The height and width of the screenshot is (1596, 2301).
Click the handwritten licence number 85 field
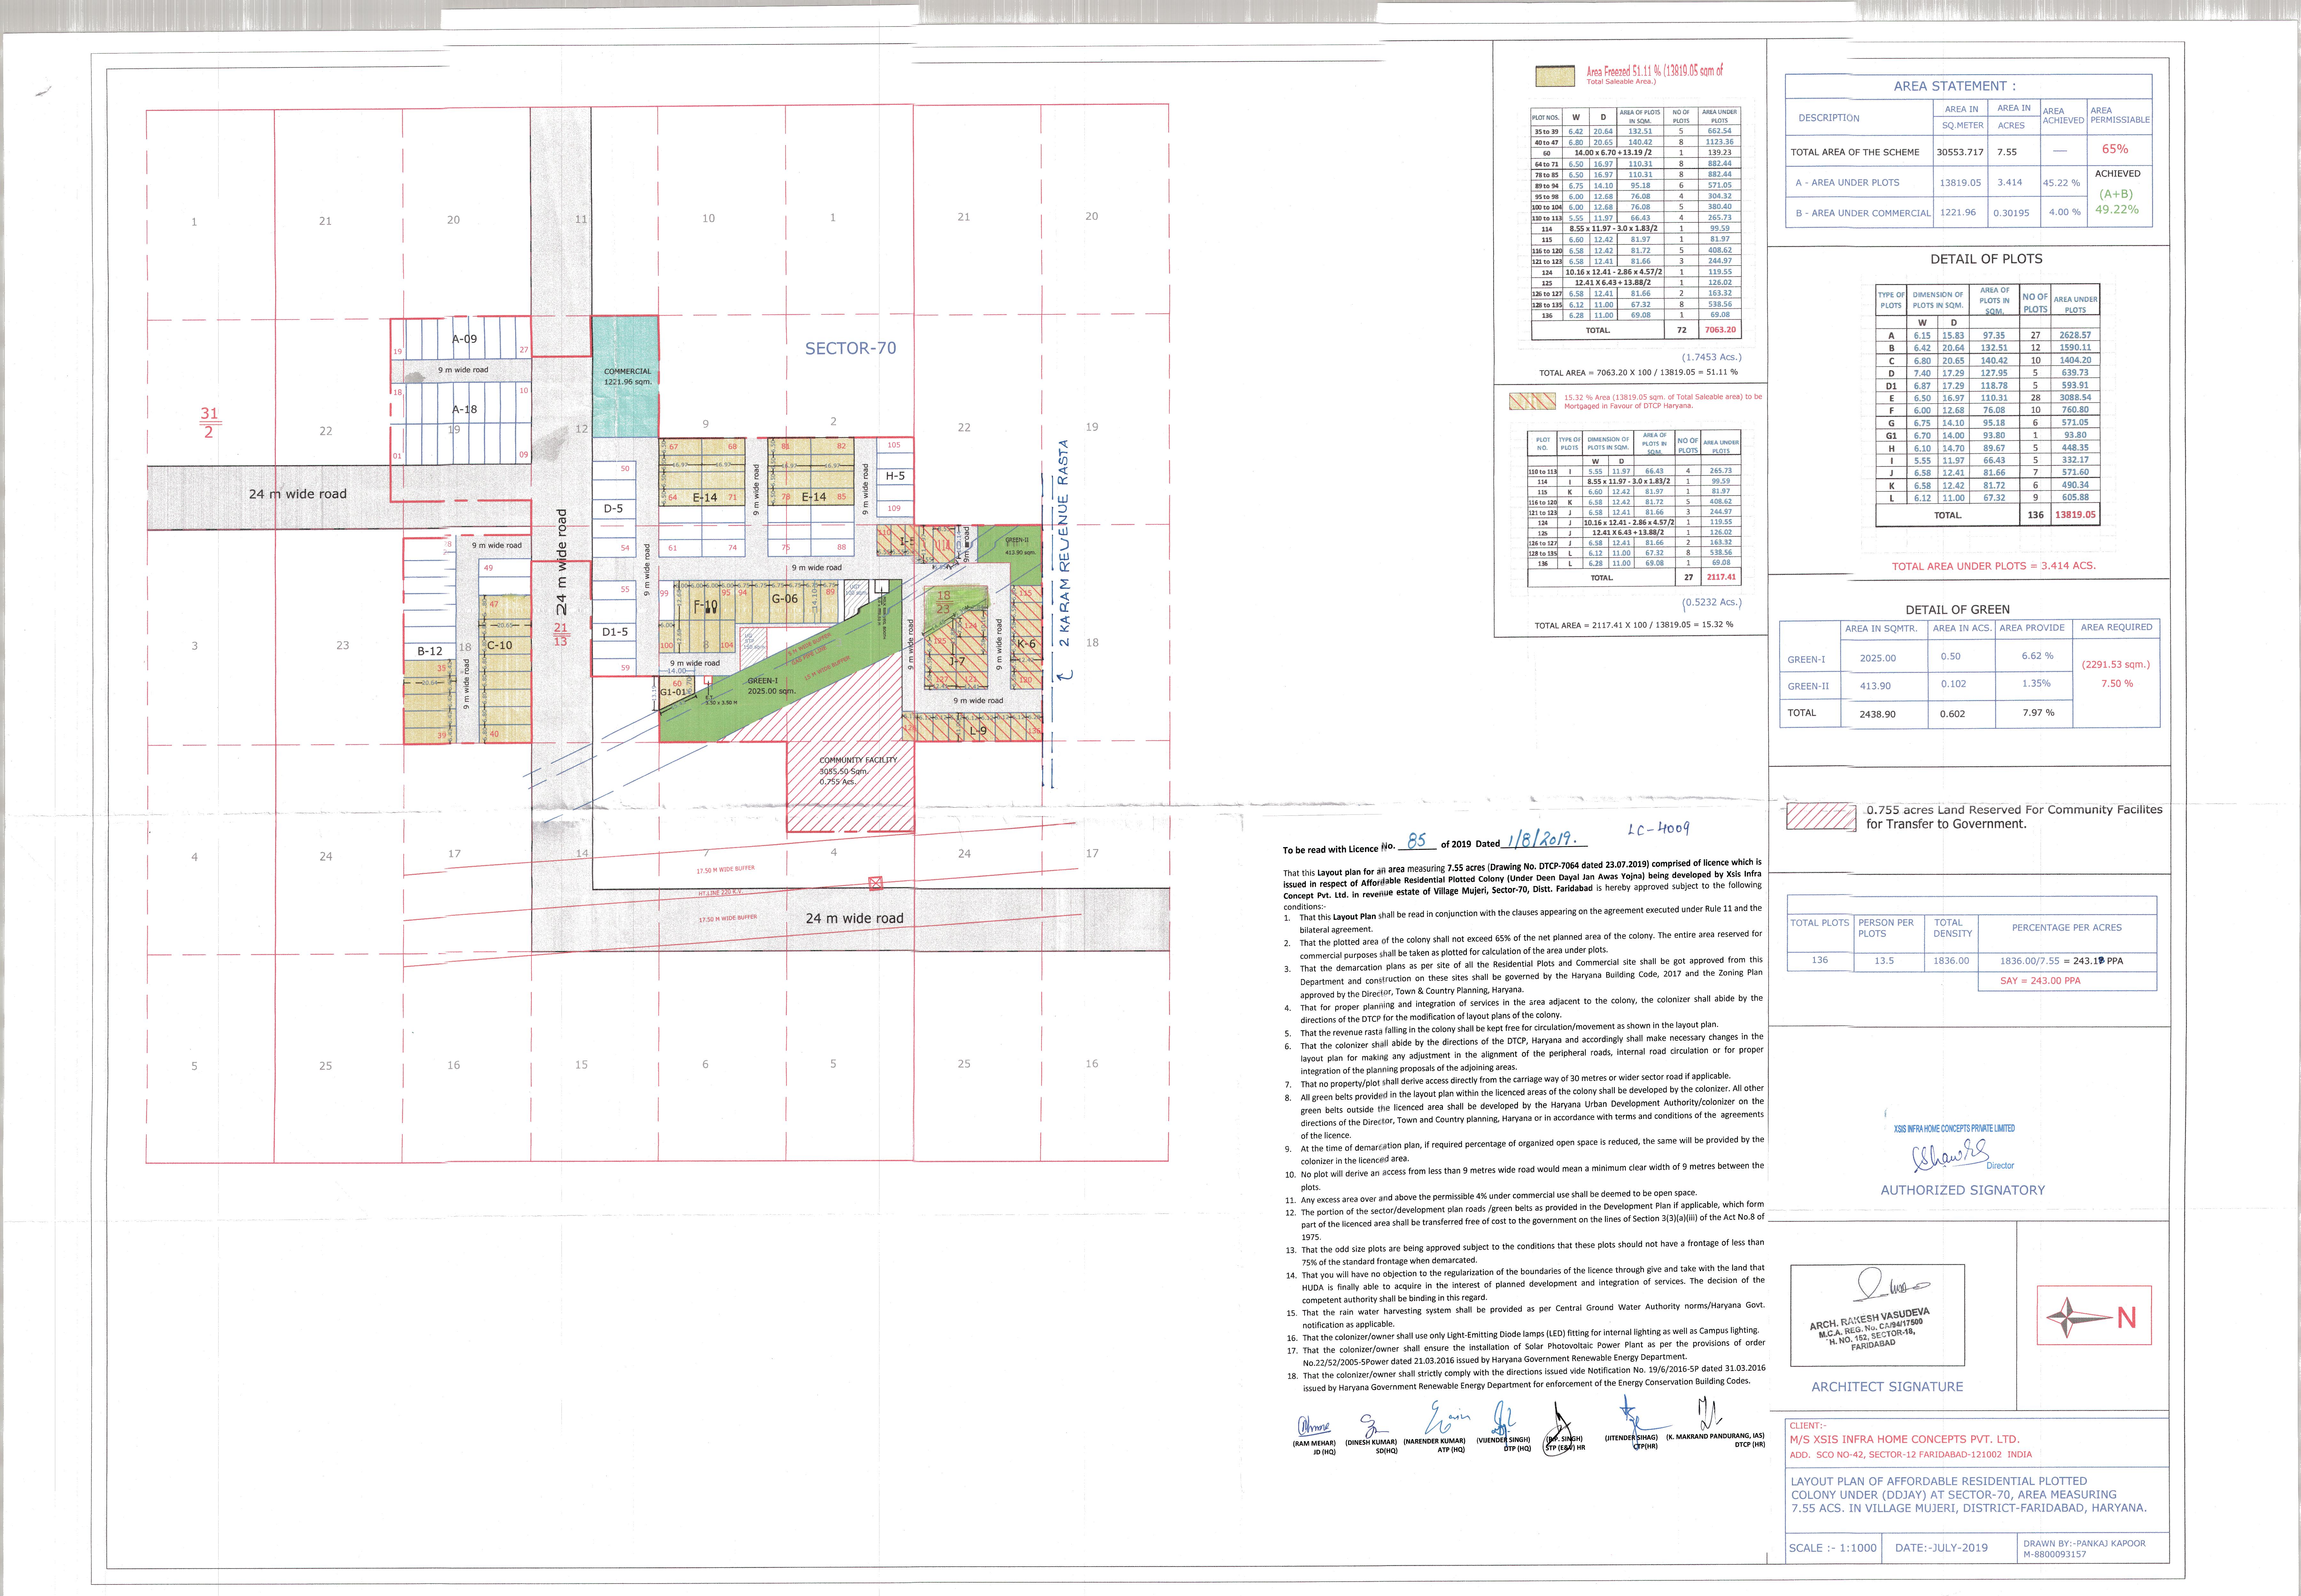point(1416,841)
